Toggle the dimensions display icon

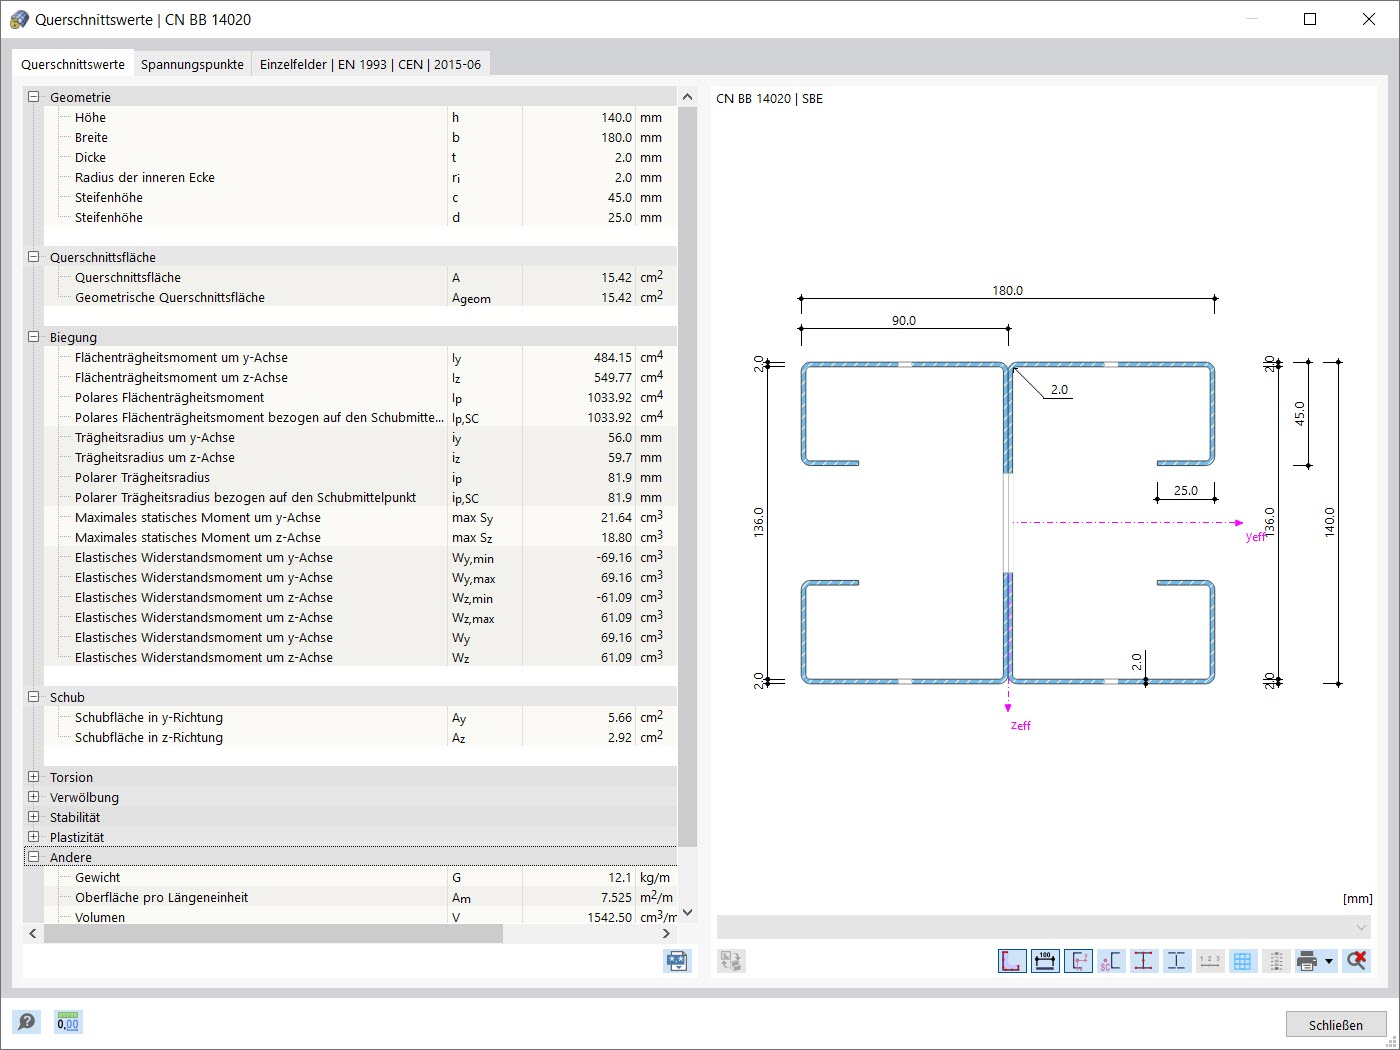pos(1045,961)
